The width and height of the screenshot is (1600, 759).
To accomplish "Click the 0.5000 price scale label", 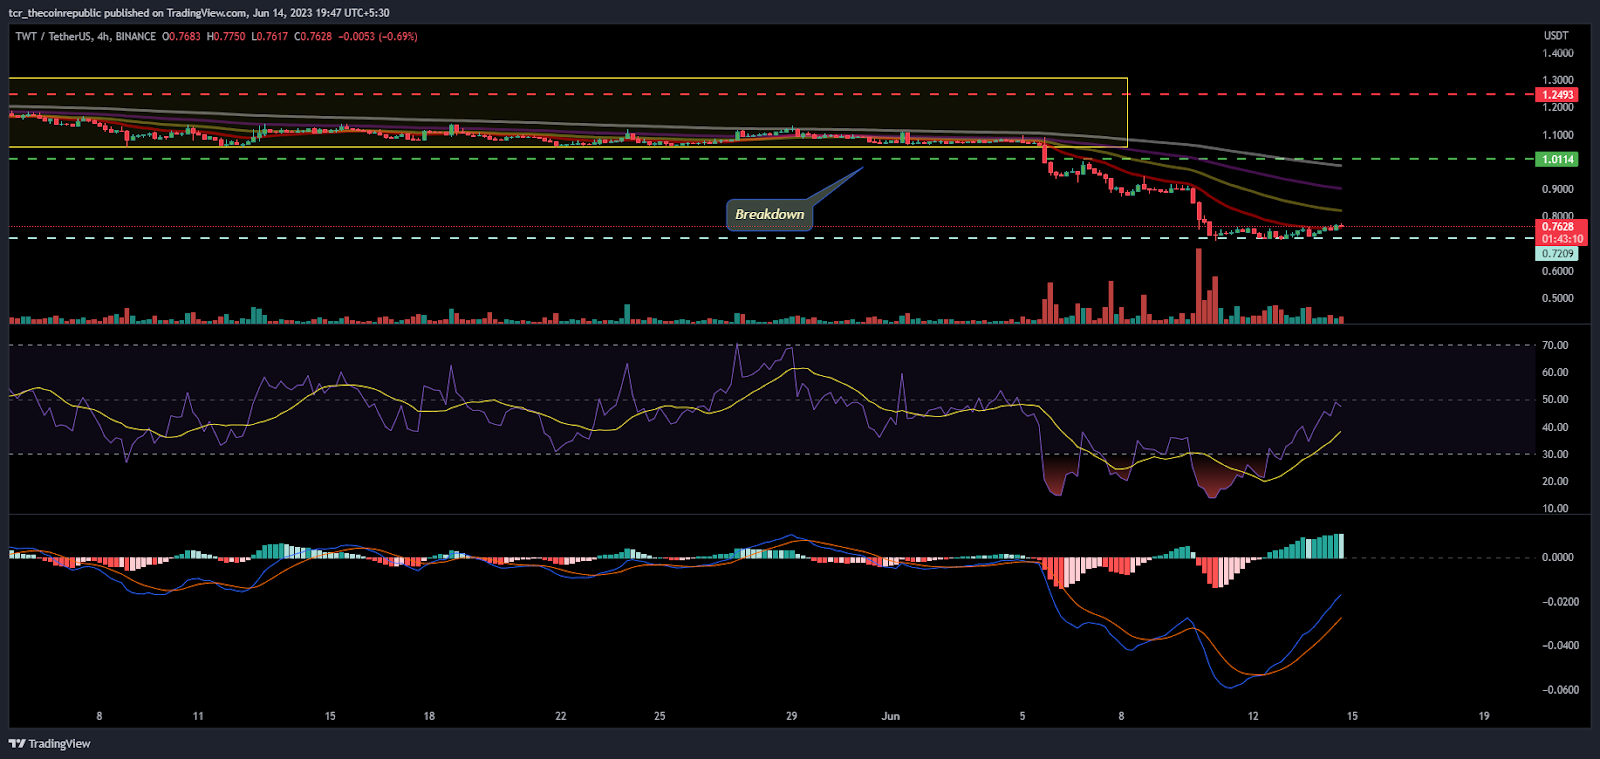I will [1558, 298].
